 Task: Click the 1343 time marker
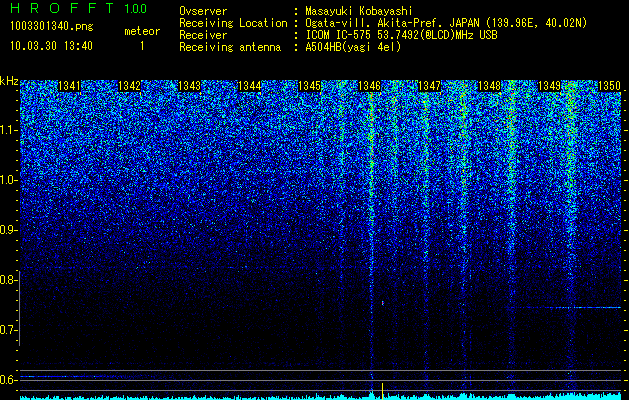pos(189,86)
